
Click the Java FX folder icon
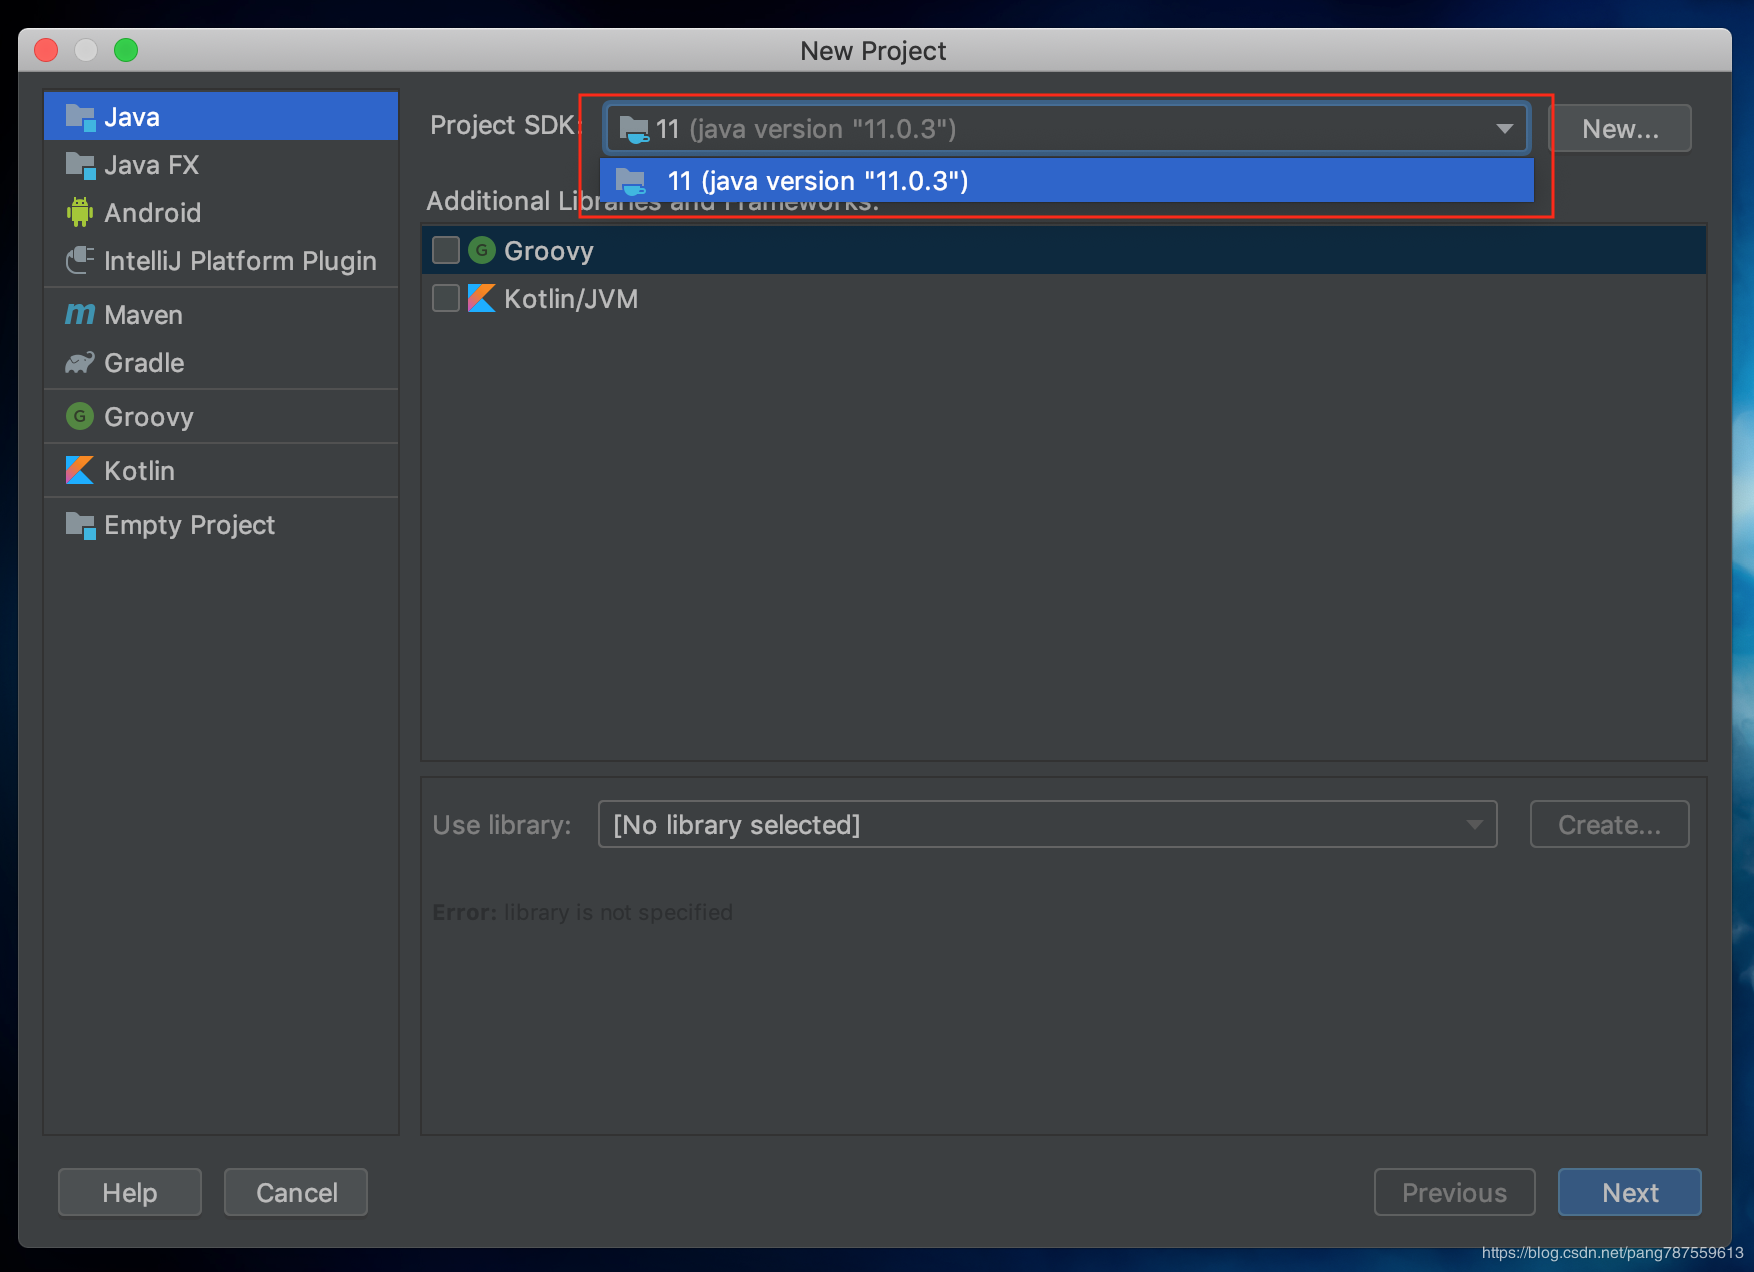point(80,165)
